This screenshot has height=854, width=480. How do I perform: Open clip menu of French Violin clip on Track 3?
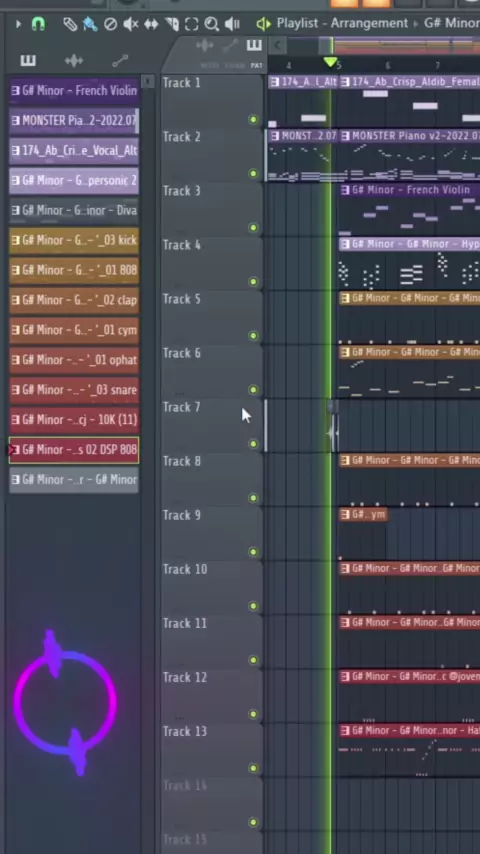(345, 190)
